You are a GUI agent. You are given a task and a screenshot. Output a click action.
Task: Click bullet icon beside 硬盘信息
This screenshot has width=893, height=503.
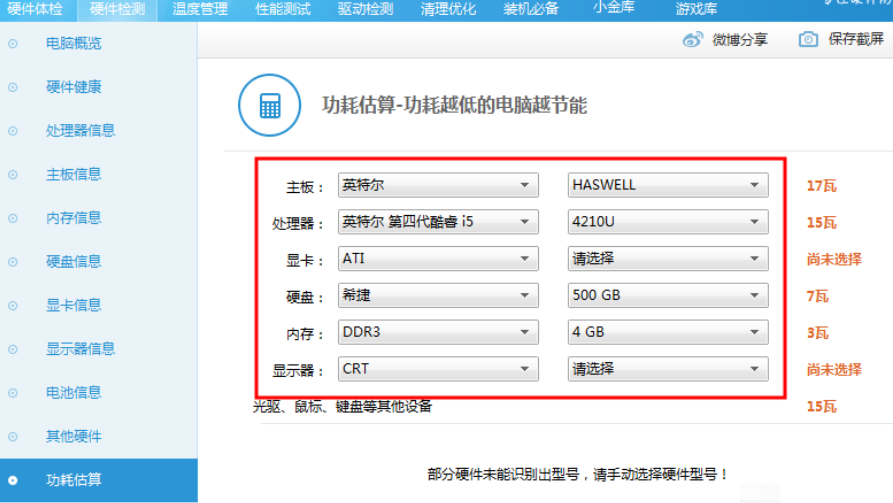click(x=13, y=262)
